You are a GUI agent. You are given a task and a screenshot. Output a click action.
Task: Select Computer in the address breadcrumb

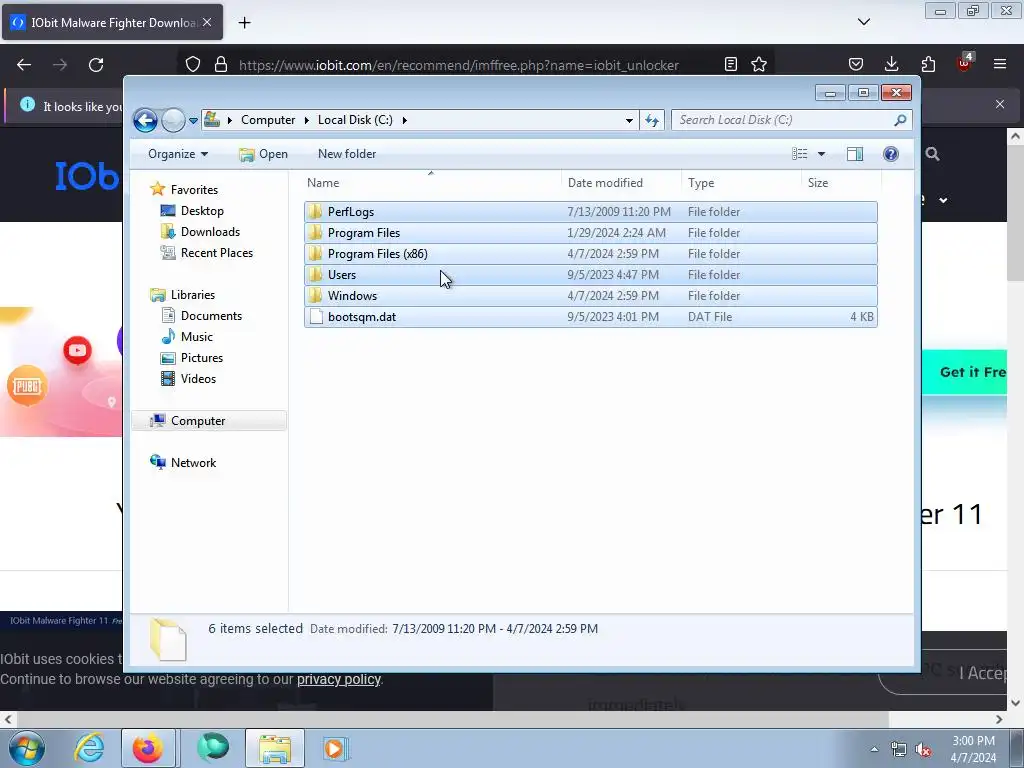click(x=268, y=120)
